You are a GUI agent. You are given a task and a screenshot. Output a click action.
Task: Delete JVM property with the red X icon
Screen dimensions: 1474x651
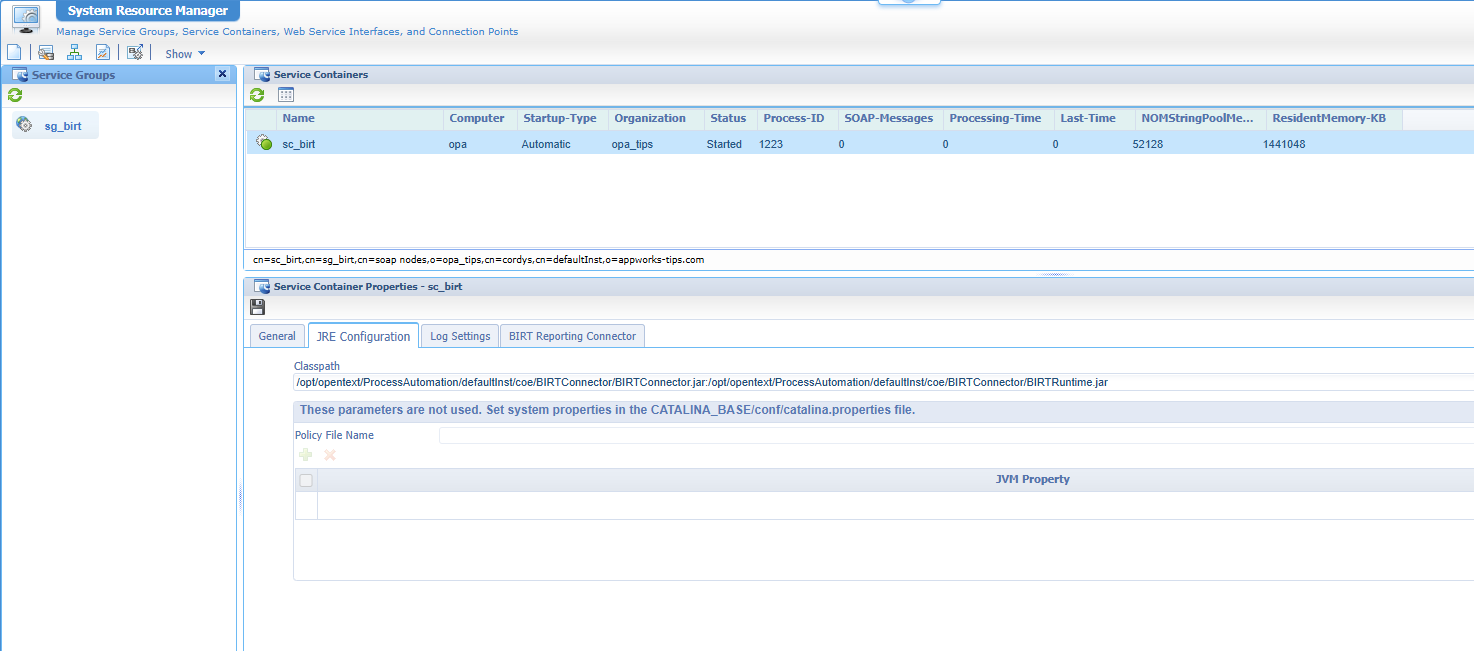pyautogui.click(x=330, y=455)
